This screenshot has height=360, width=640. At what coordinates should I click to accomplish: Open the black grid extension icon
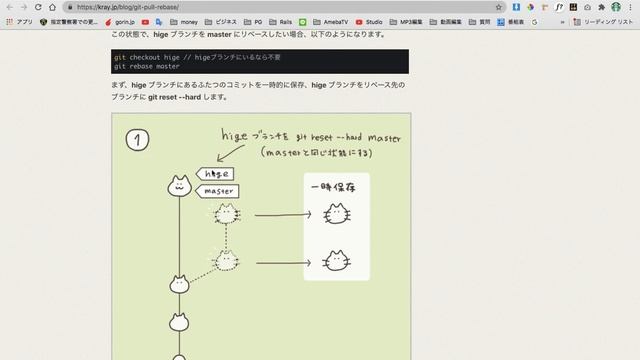coord(573,7)
